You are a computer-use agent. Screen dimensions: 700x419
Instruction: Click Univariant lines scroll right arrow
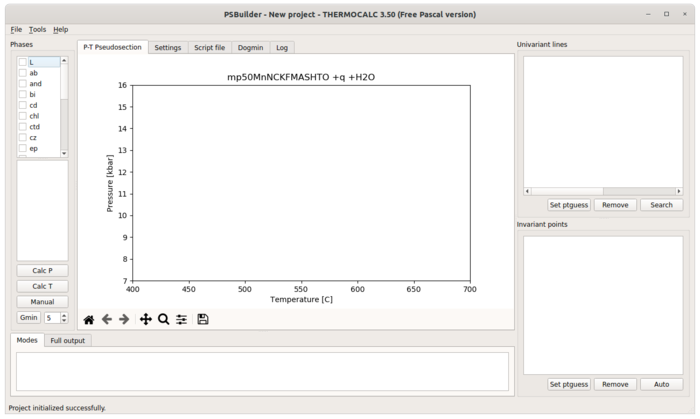pos(679,191)
